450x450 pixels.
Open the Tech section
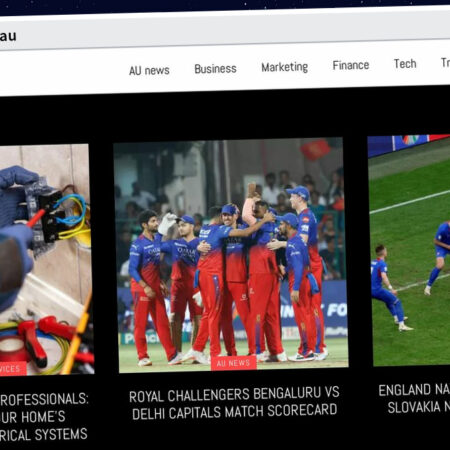pos(405,63)
